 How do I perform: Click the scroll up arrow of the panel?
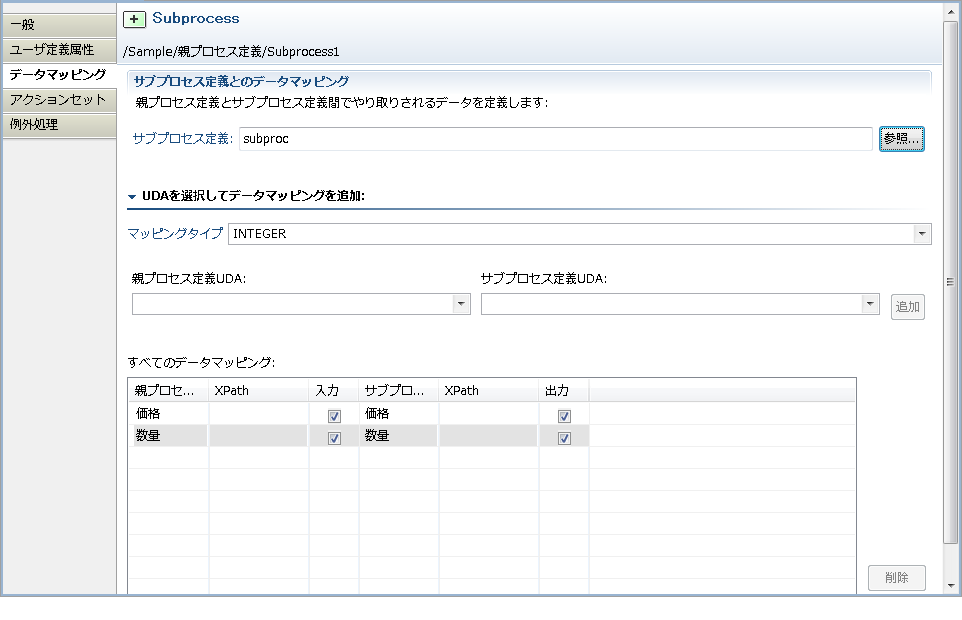pos(951,12)
